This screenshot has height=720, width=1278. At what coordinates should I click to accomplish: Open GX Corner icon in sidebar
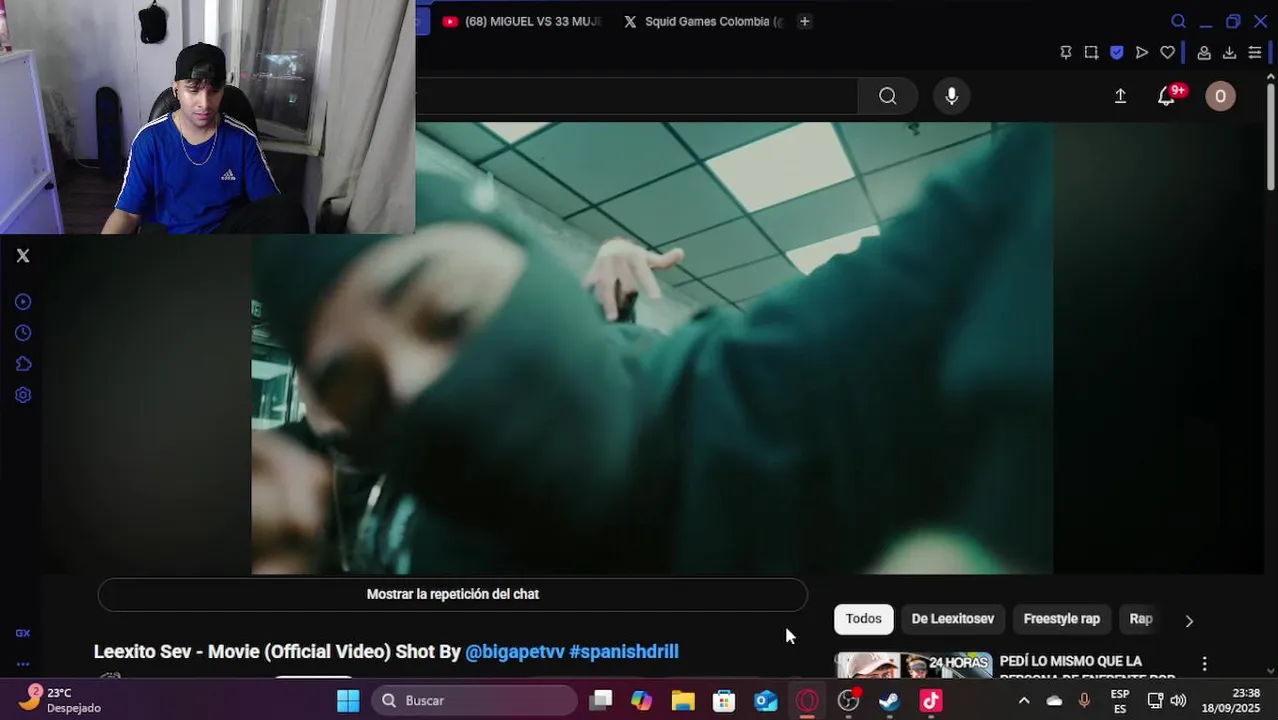point(23,633)
